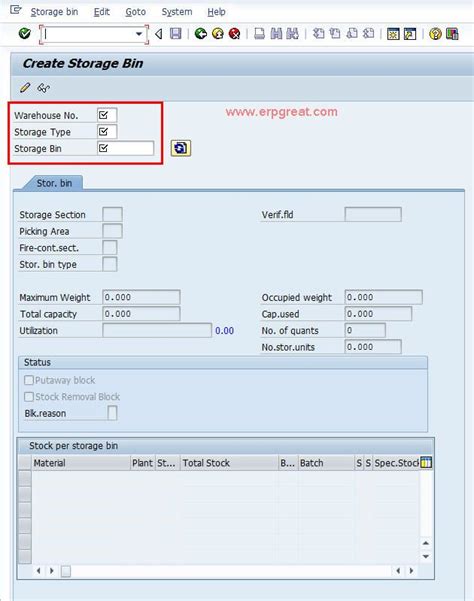474x601 pixels.
Task: Click the Stor. bin type field
Action: 110,264
